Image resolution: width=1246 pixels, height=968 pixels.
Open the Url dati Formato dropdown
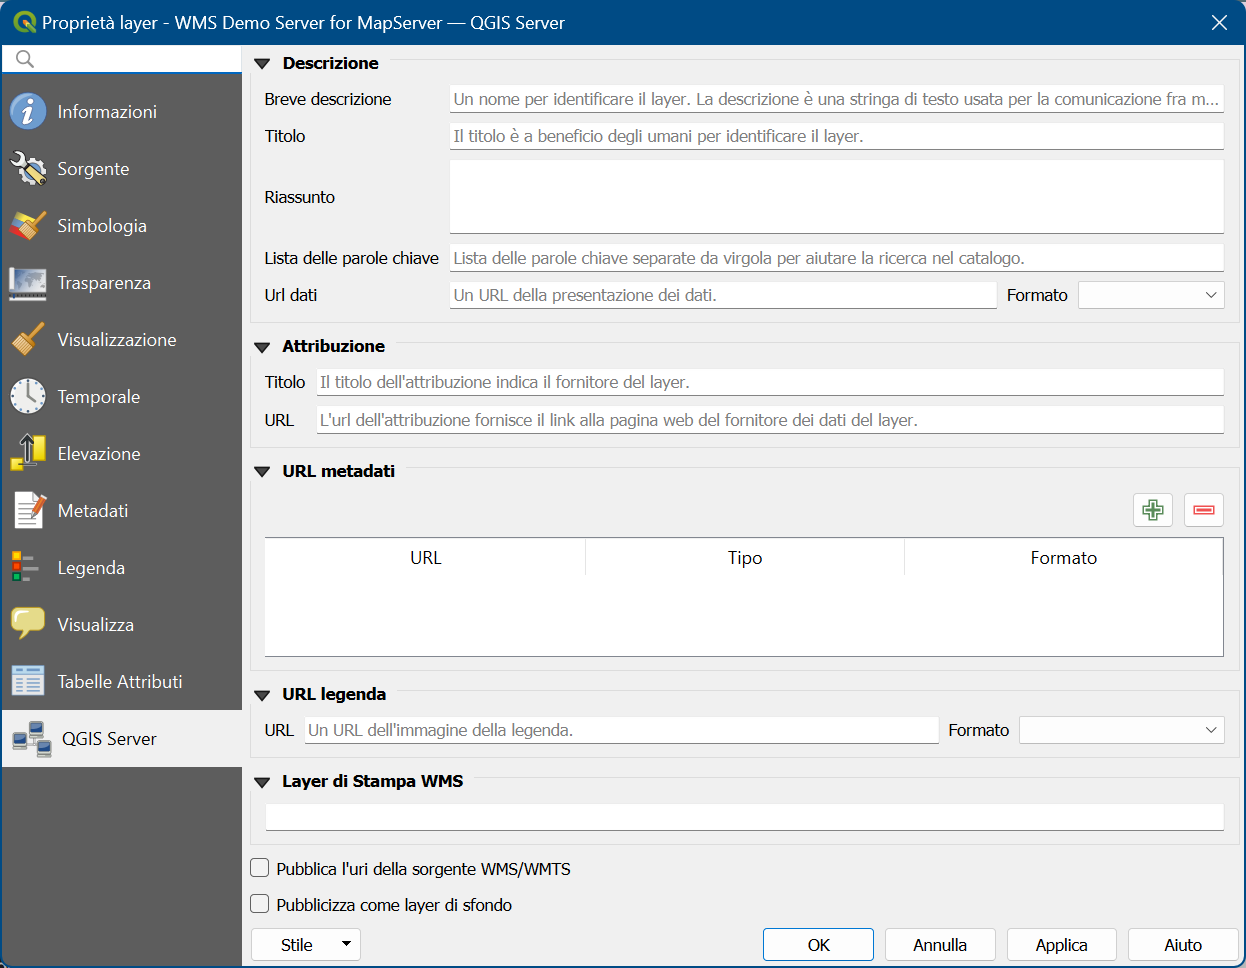1151,295
